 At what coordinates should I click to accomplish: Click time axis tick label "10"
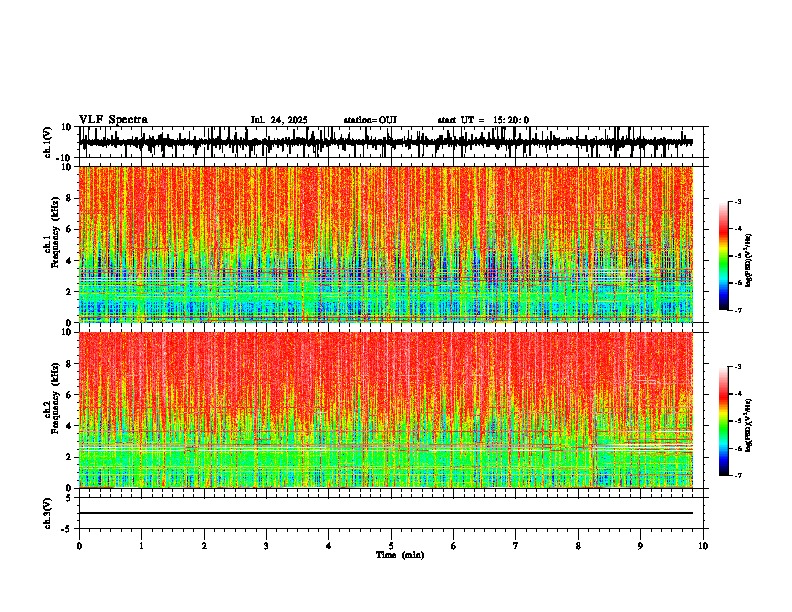click(703, 546)
